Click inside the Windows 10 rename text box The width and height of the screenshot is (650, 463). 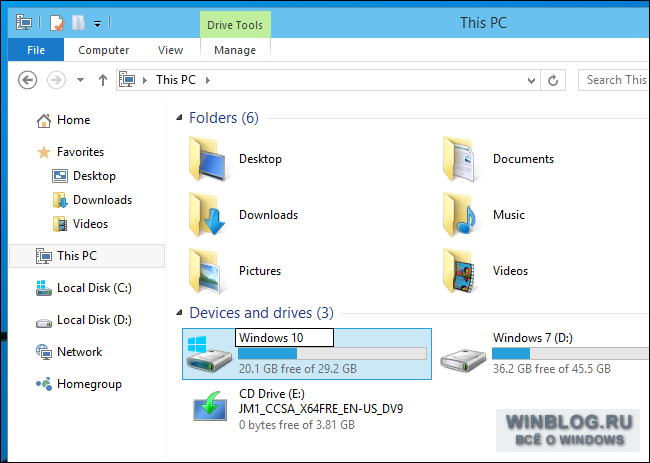coord(284,338)
